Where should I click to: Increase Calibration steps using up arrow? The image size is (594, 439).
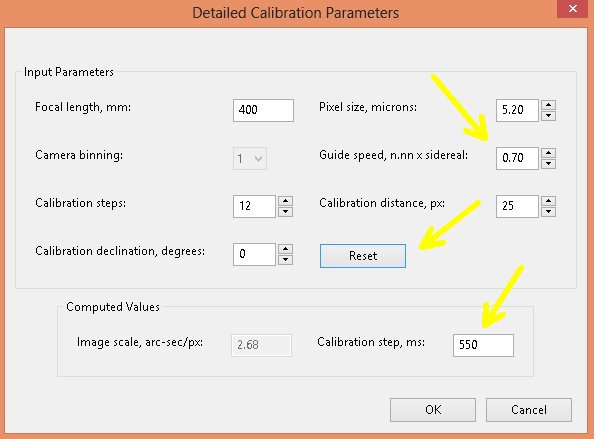[286, 201]
